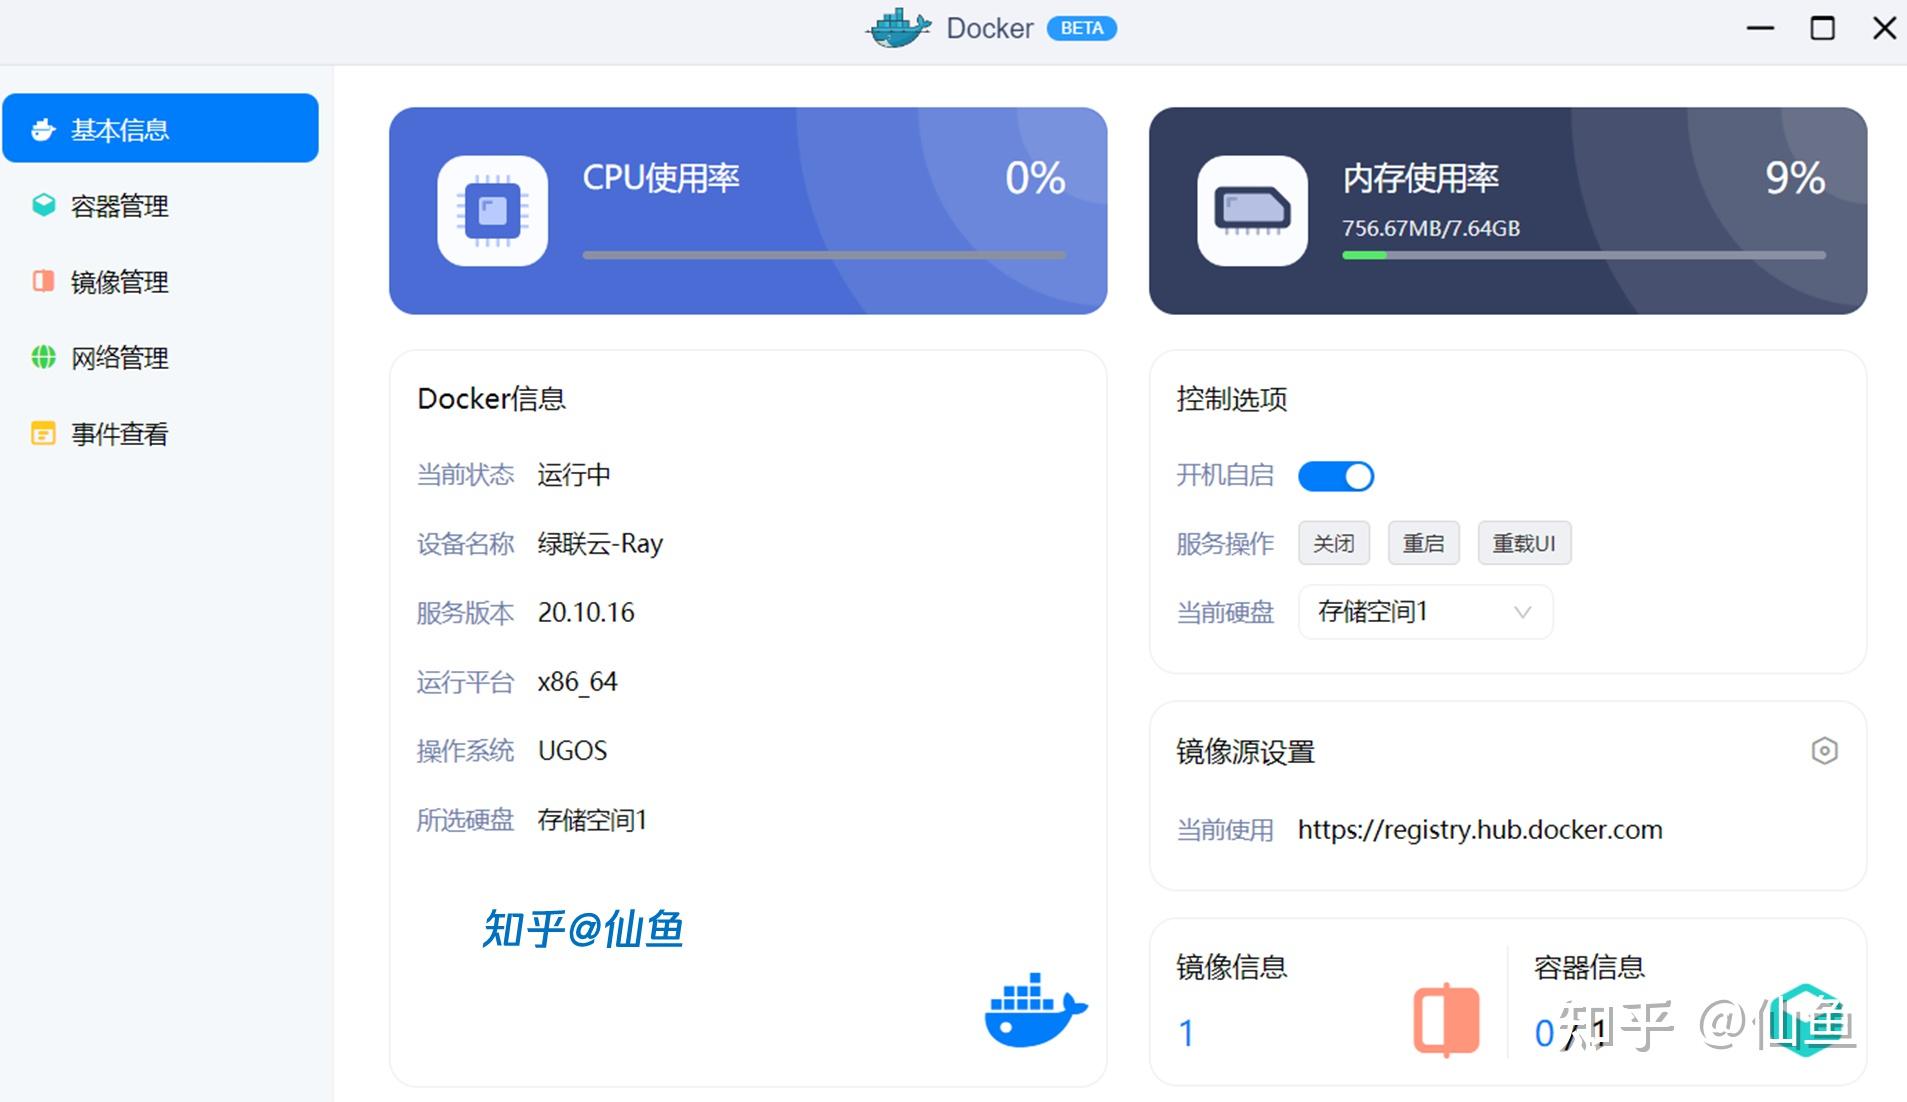Image resolution: width=1907 pixels, height=1102 pixels.
Task: Click the 容器信息 heading
Action: click(1590, 967)
